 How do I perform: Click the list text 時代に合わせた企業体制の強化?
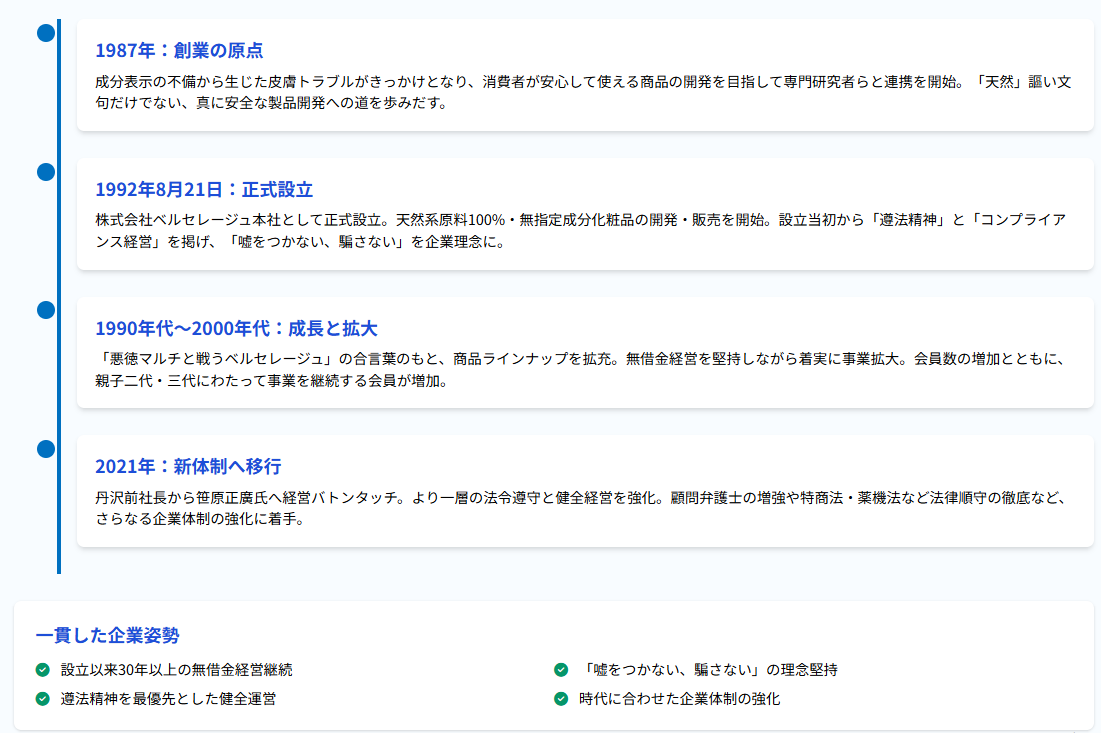pos(680,699)
